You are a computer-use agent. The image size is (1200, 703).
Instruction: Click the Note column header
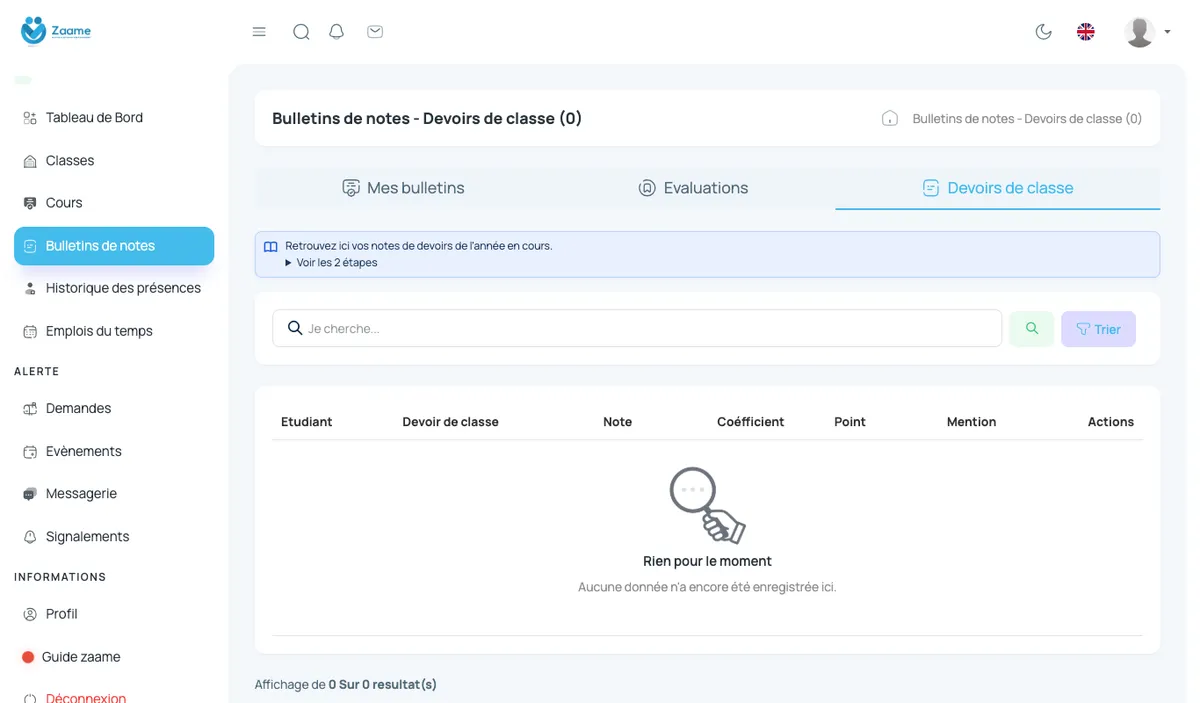[618, 422]
